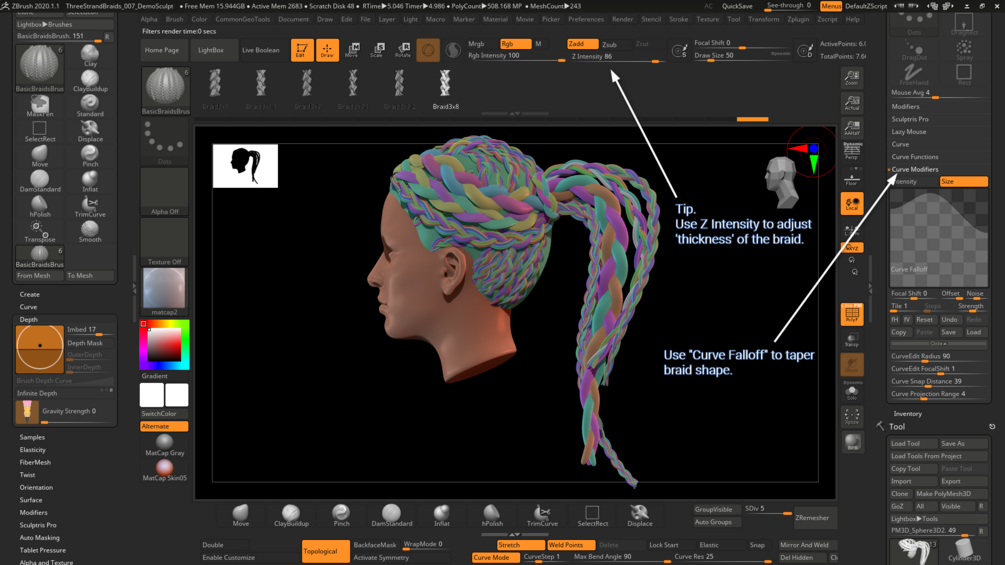Screen dimensions: 1005x565
Task: Select the TrimCurve brush in left palette
Action: [90, 206]
